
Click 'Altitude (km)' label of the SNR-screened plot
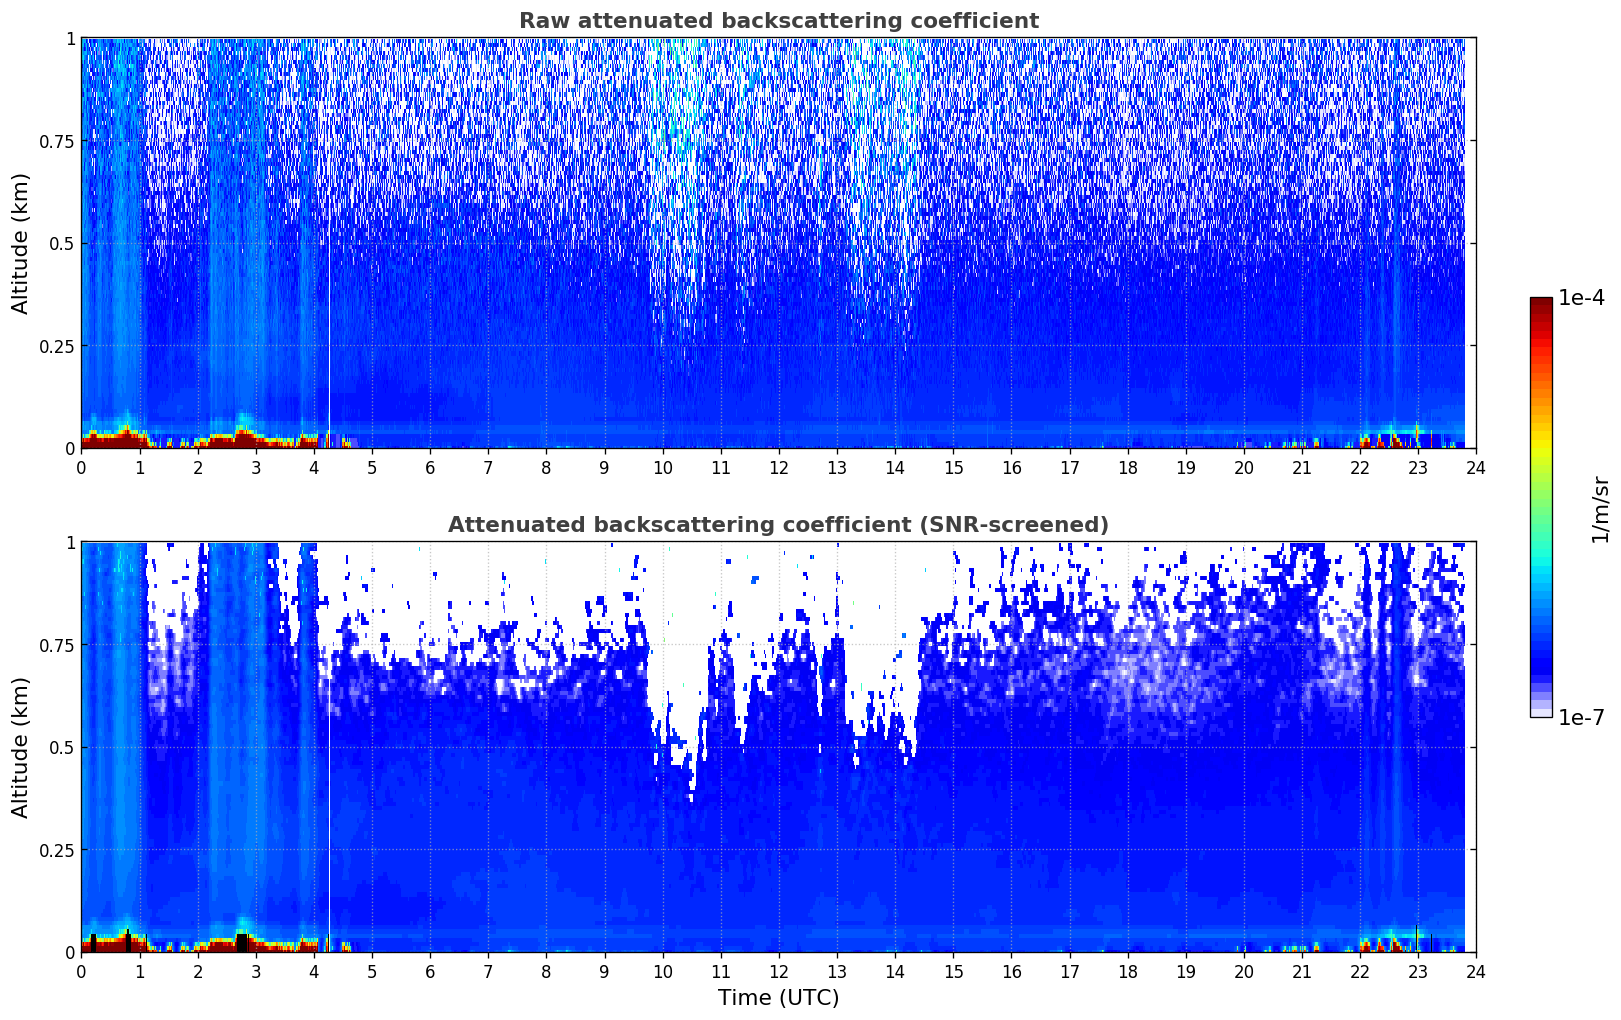(21, 747)
